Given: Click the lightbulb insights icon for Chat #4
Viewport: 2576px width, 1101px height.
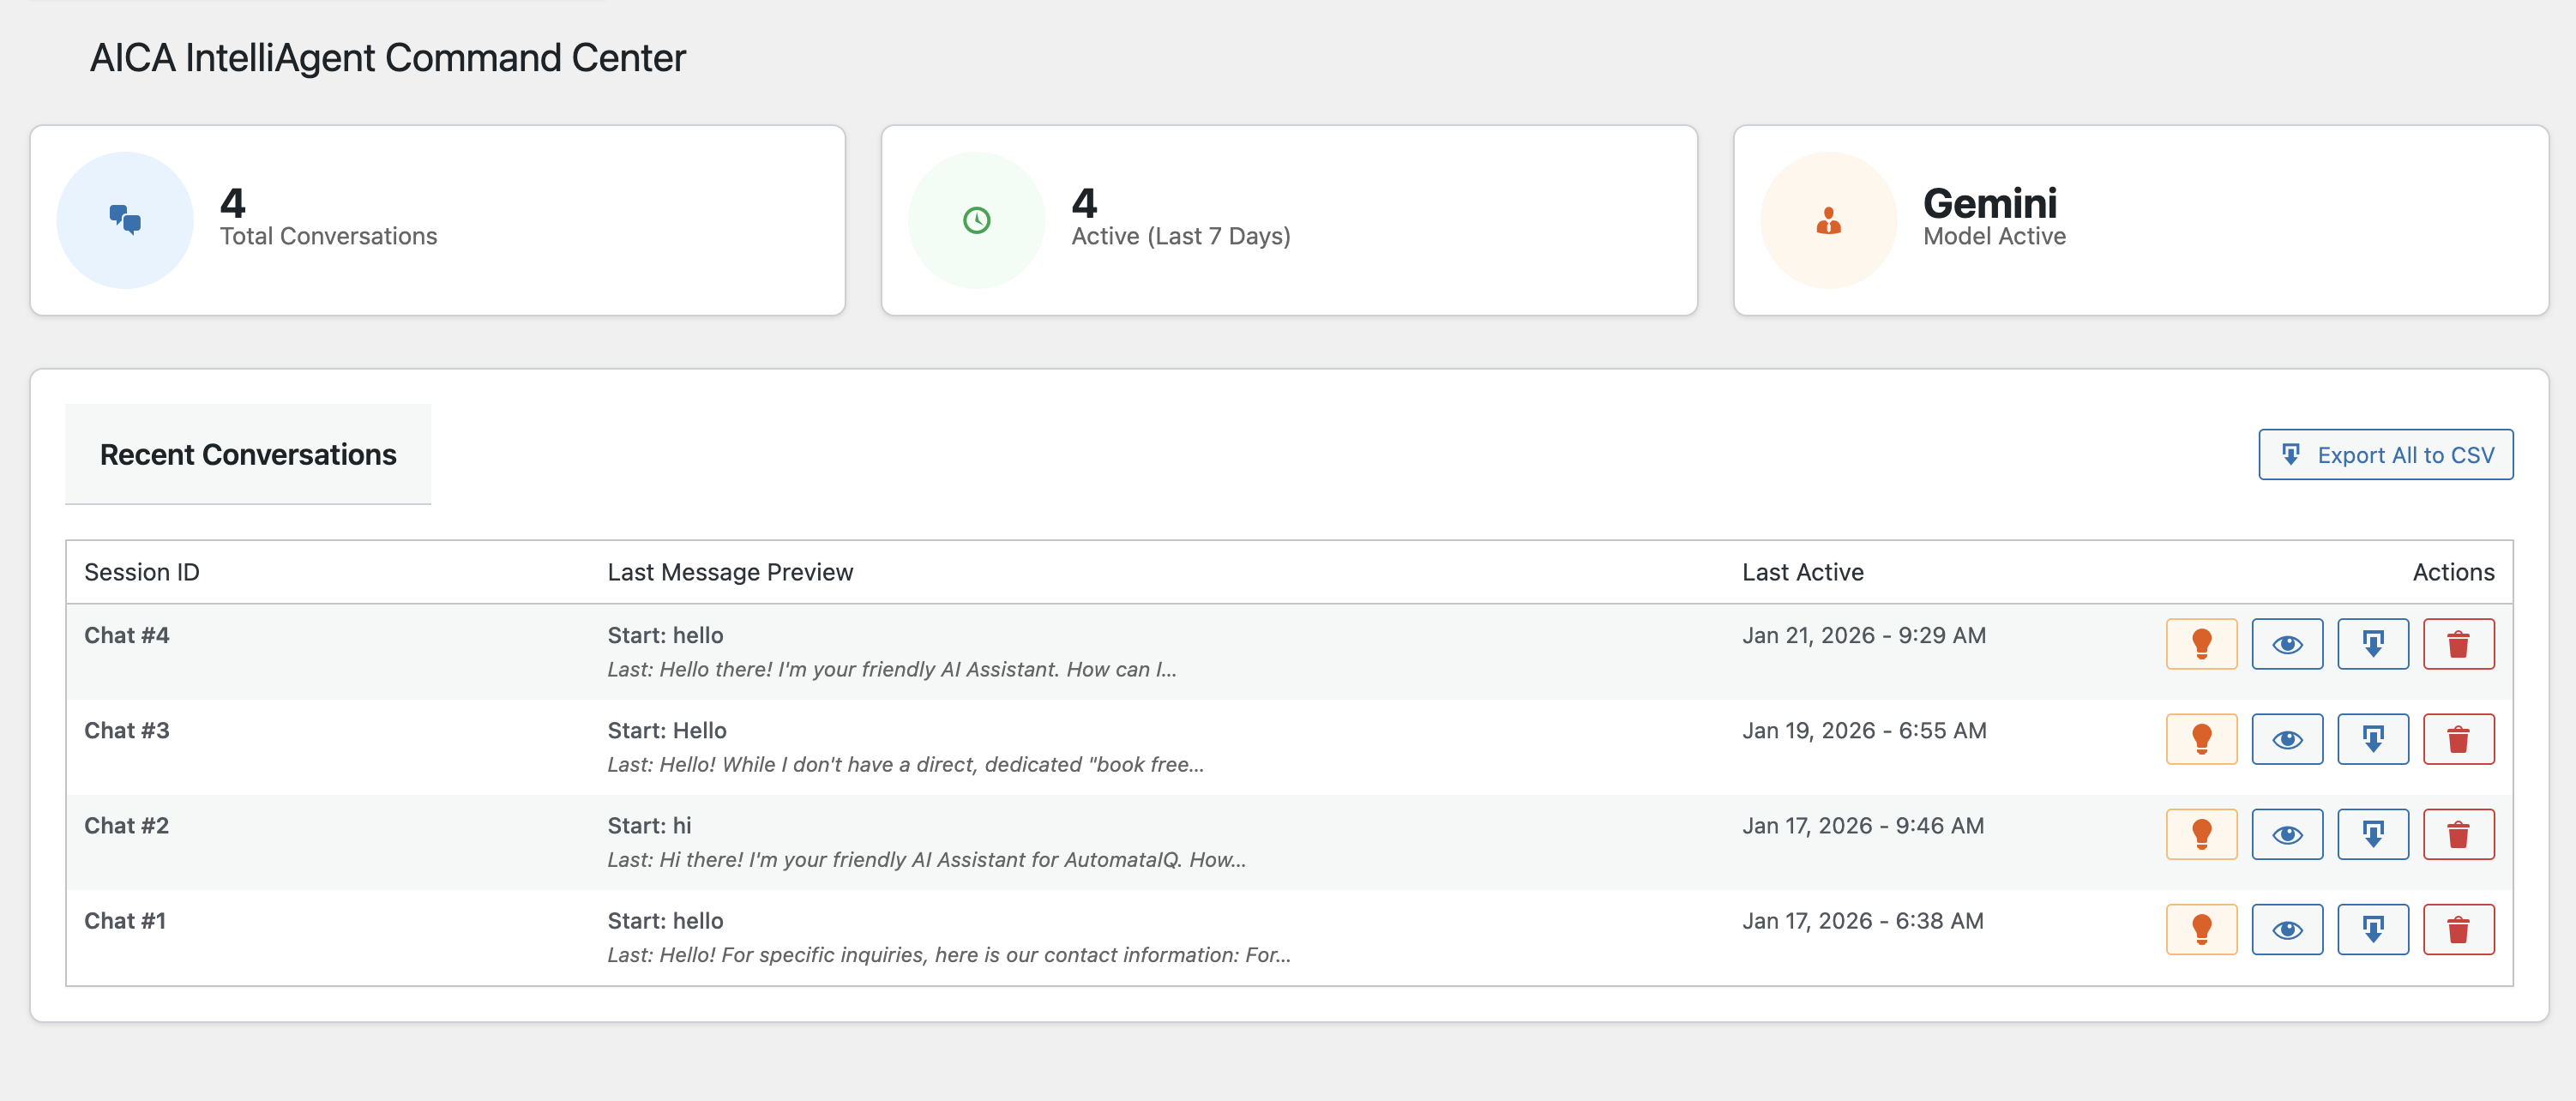Looking at the screenshot, I should pos(2201,644).
